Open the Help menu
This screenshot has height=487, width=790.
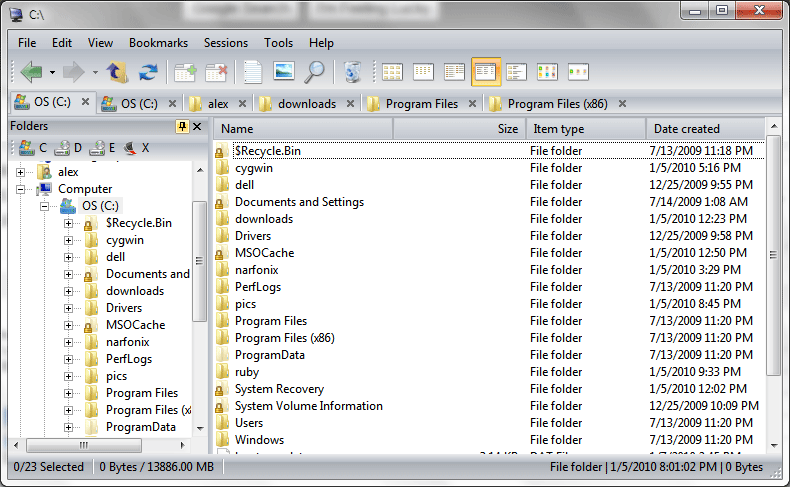[x=321, y=43]
